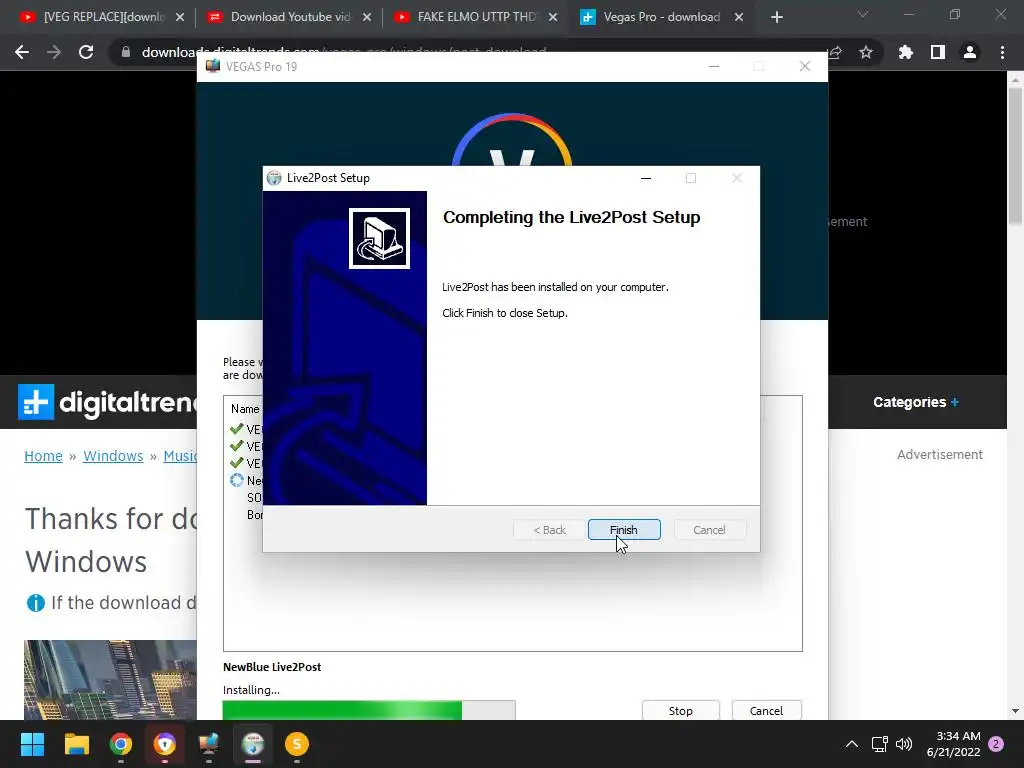Click the address bar URL
The image size is (1024, 768).
(346, 52)
